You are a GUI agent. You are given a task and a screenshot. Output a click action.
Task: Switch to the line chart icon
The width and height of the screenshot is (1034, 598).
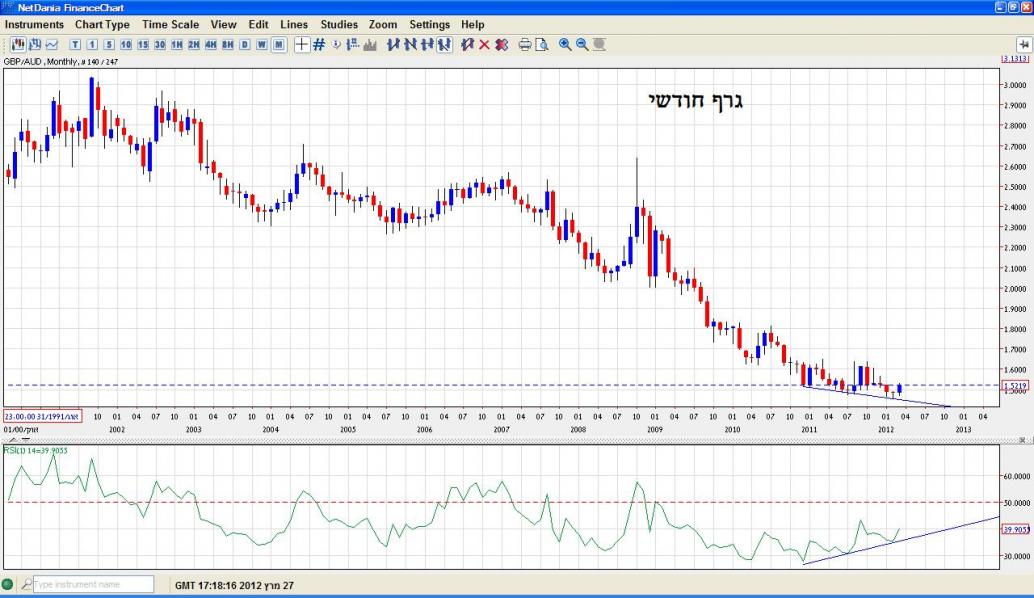point(51,44)
